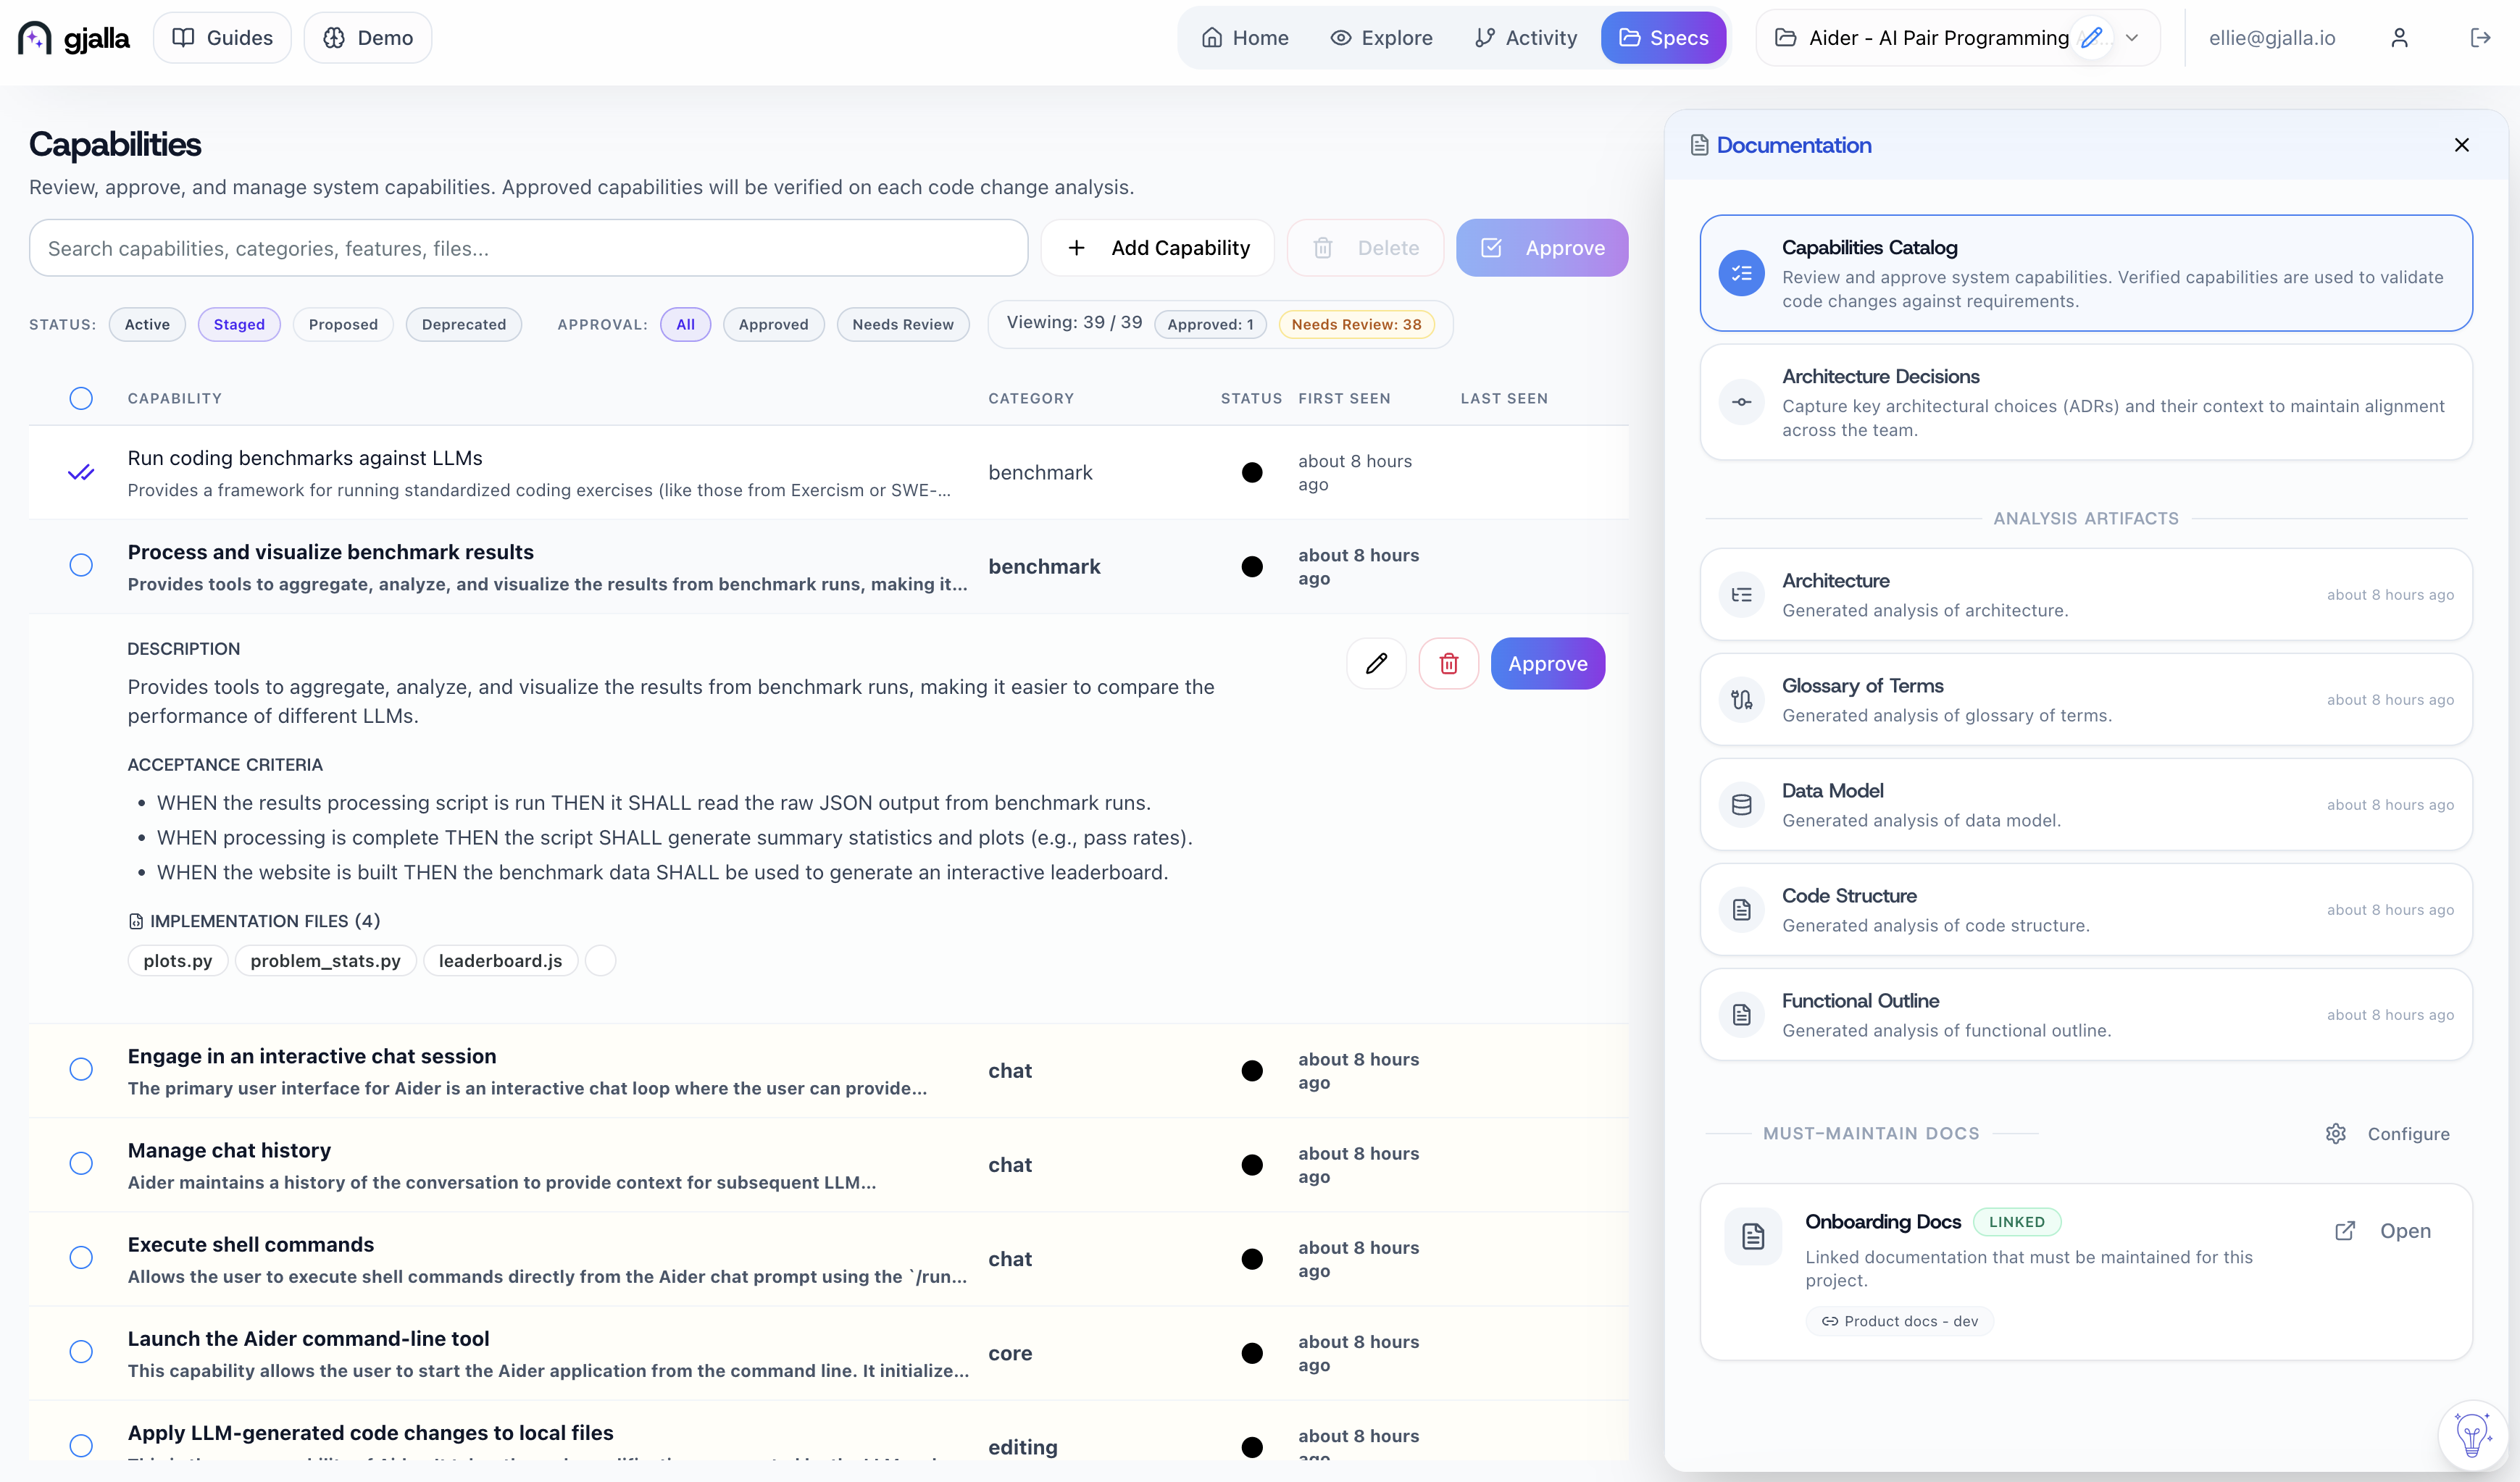2520x1482 pixels.
Task: Go to the Explore tab
Action: pos(1381,38)
